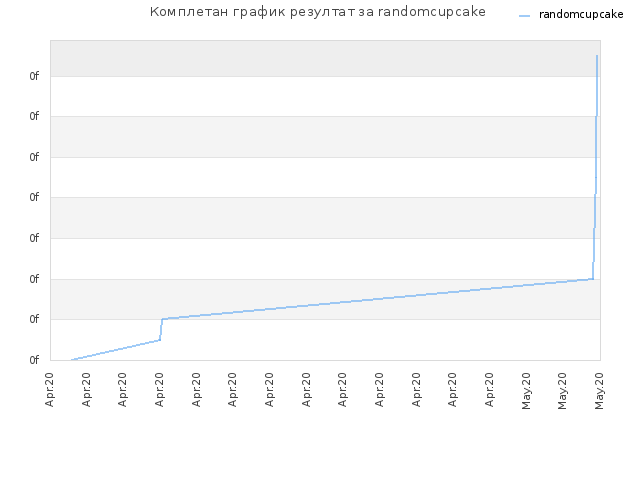Viewport: 640px width, 480px height.
Task: Click the top of the small step after the jump
Action: (x=163, y=319)
